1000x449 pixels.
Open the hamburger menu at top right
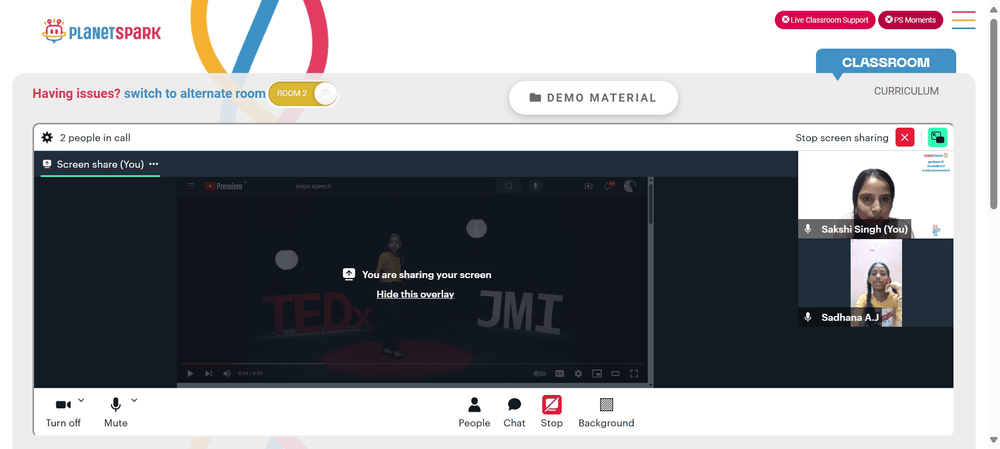(963, 20)
